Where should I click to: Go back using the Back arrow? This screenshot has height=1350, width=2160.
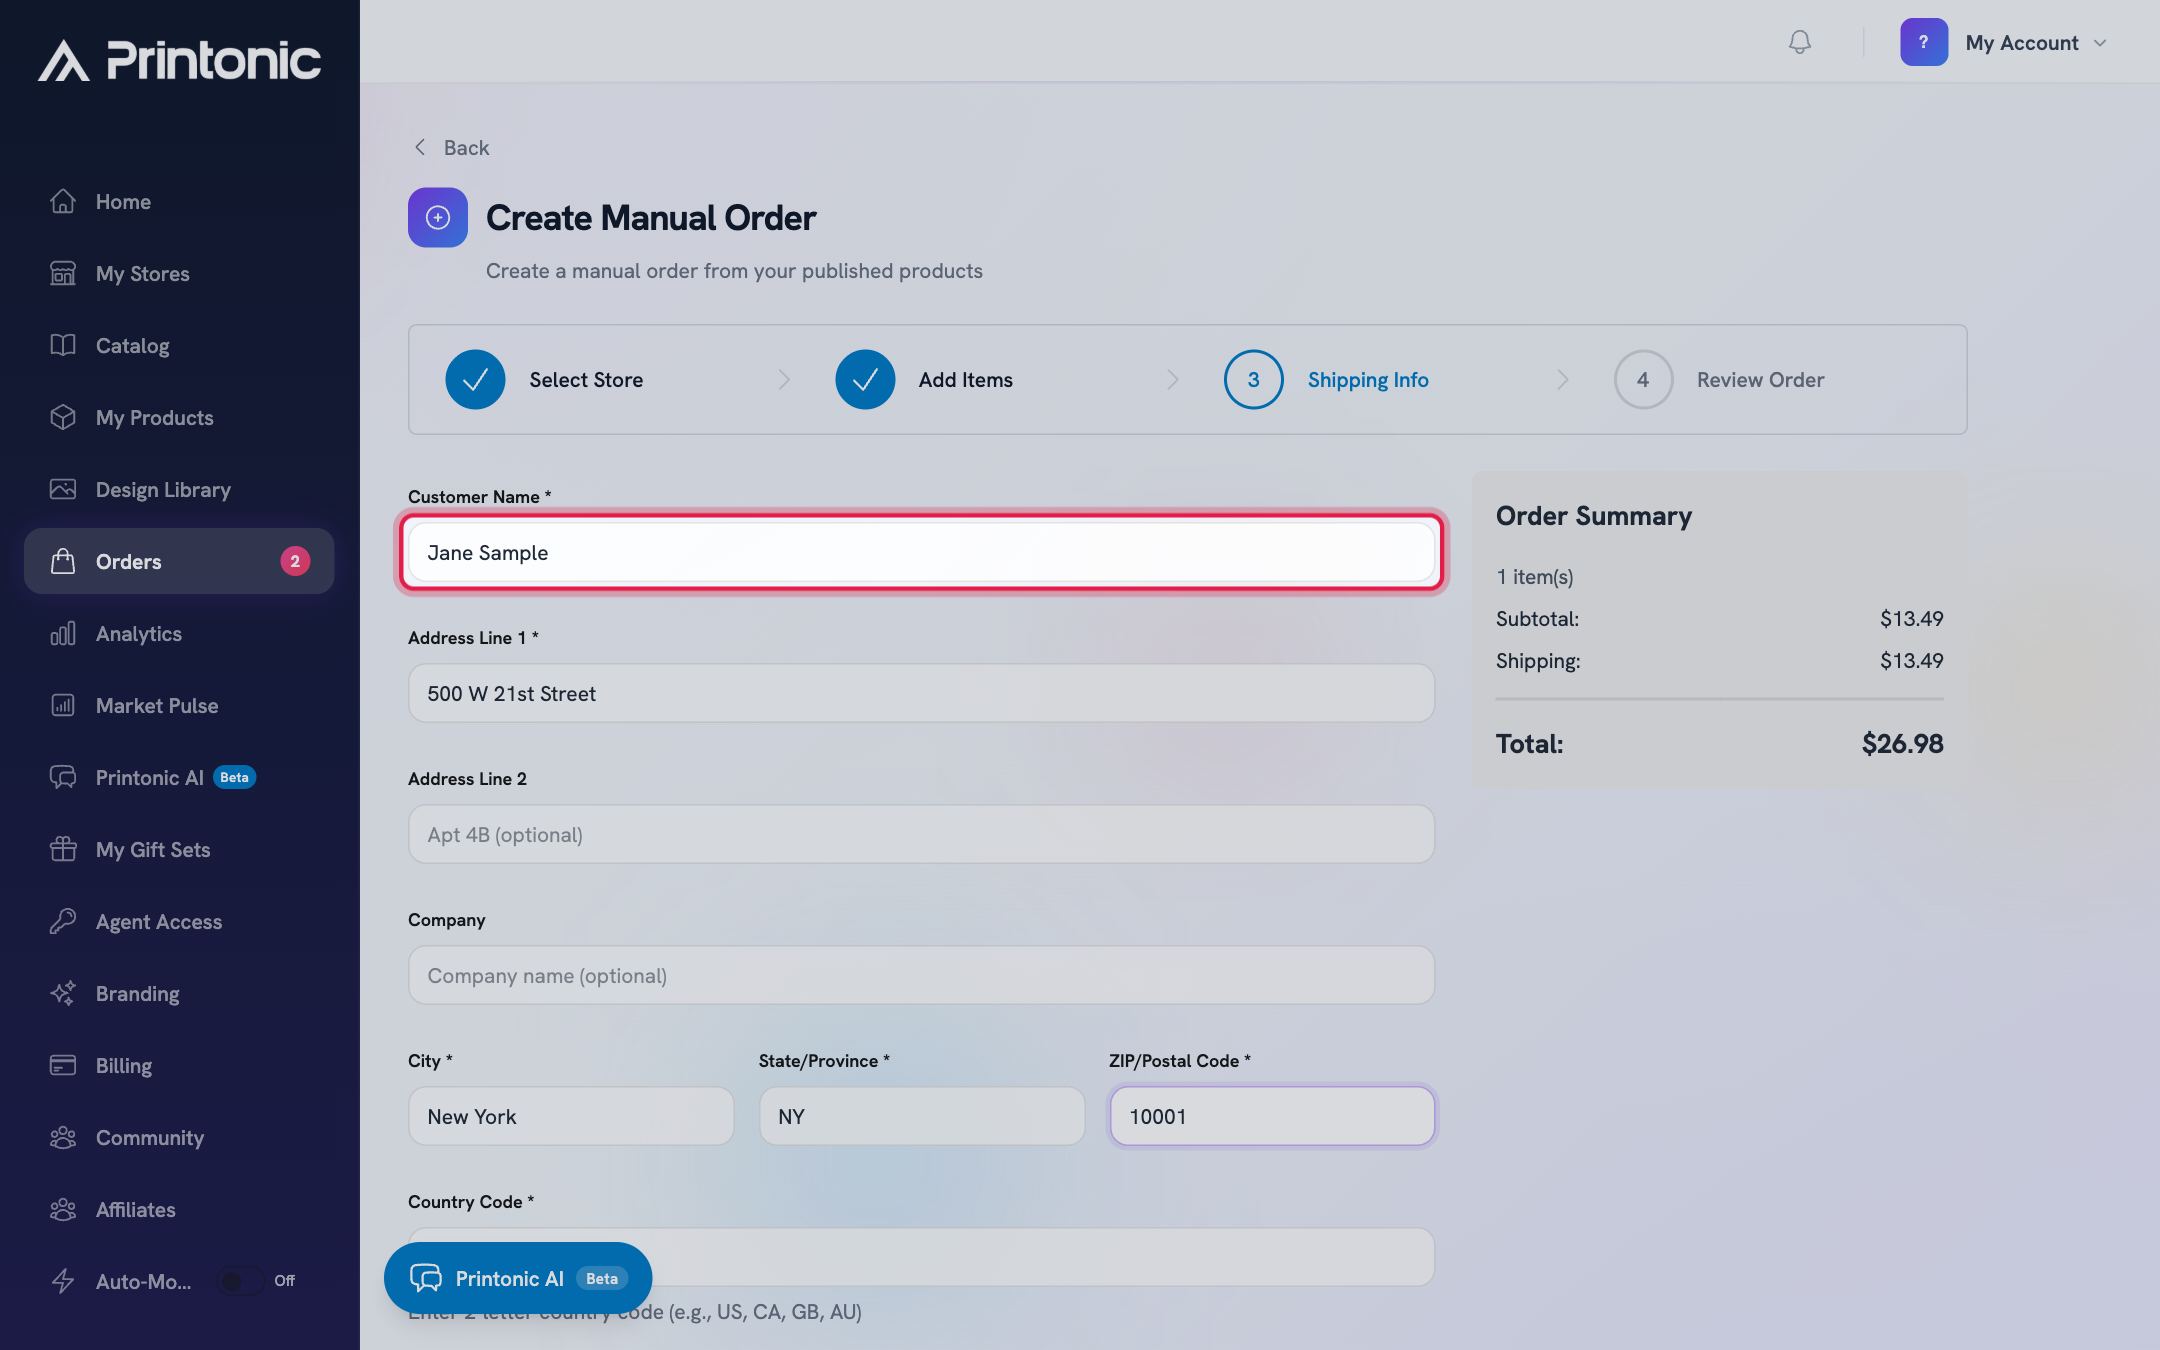tap(451, 147)
